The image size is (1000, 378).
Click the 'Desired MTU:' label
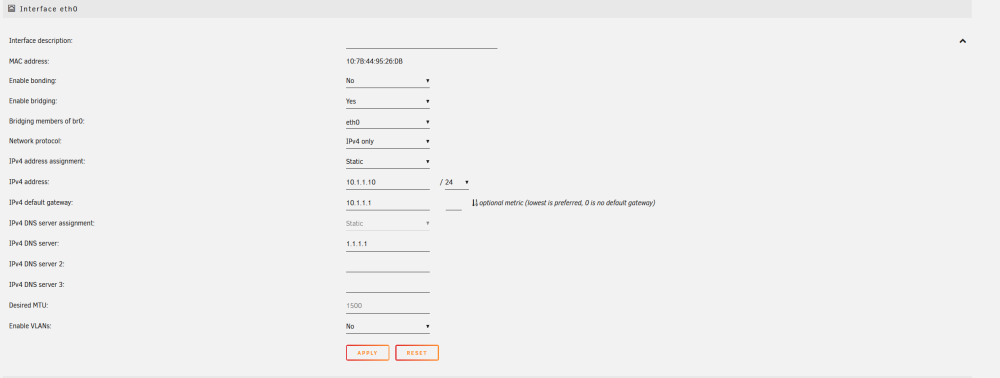coord(28,305)
